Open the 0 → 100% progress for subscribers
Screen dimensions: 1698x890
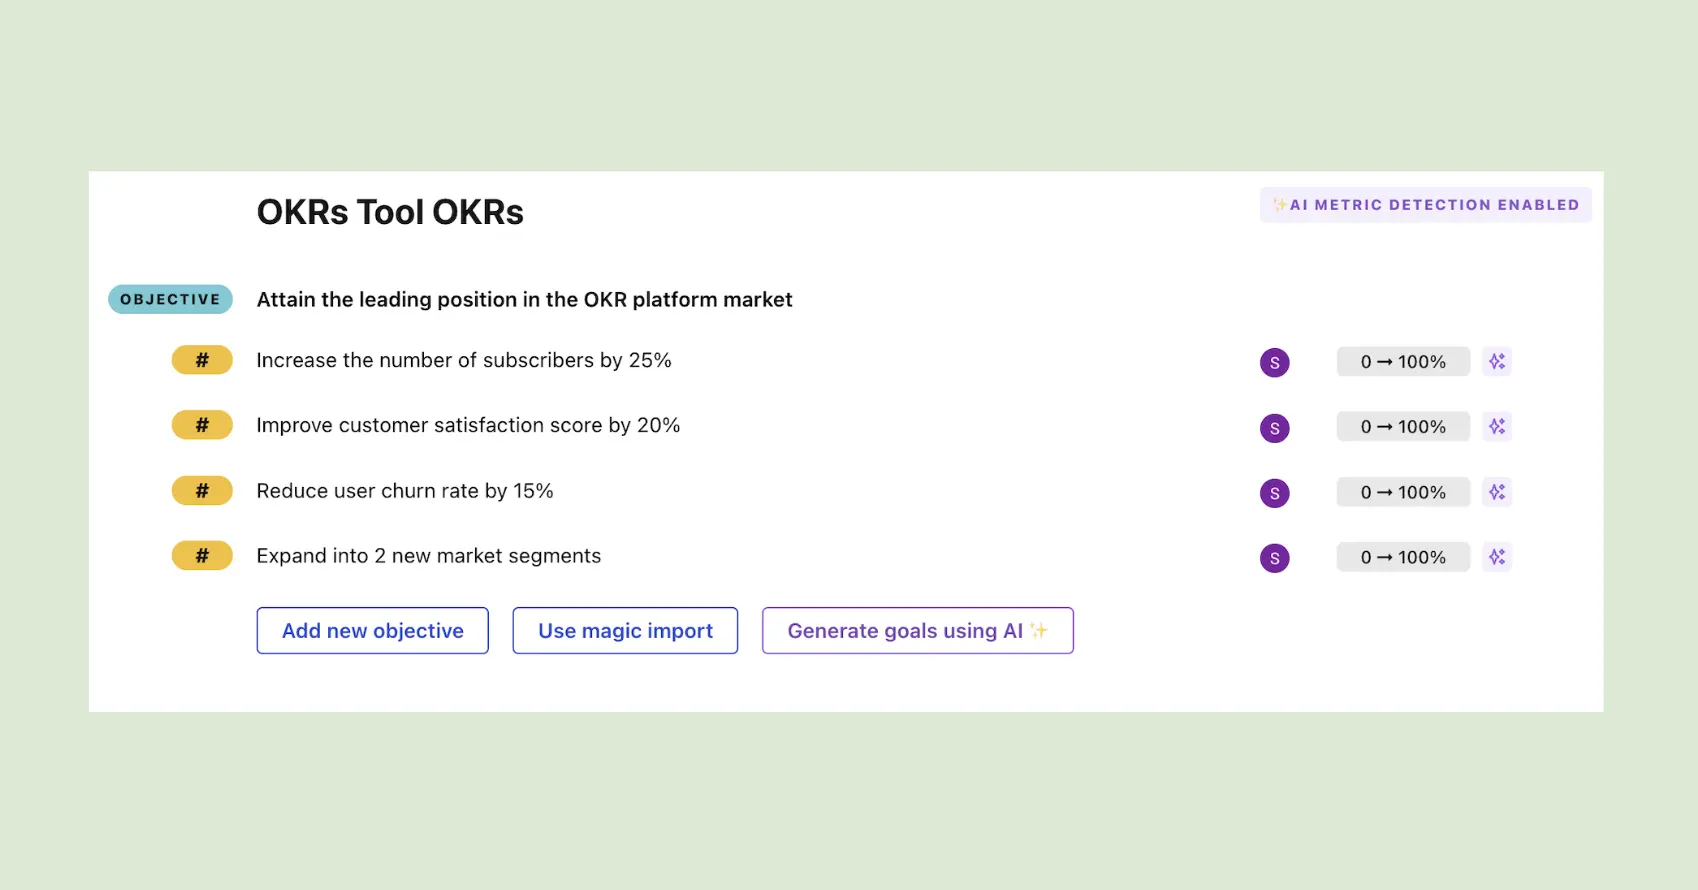(1402, 361)
